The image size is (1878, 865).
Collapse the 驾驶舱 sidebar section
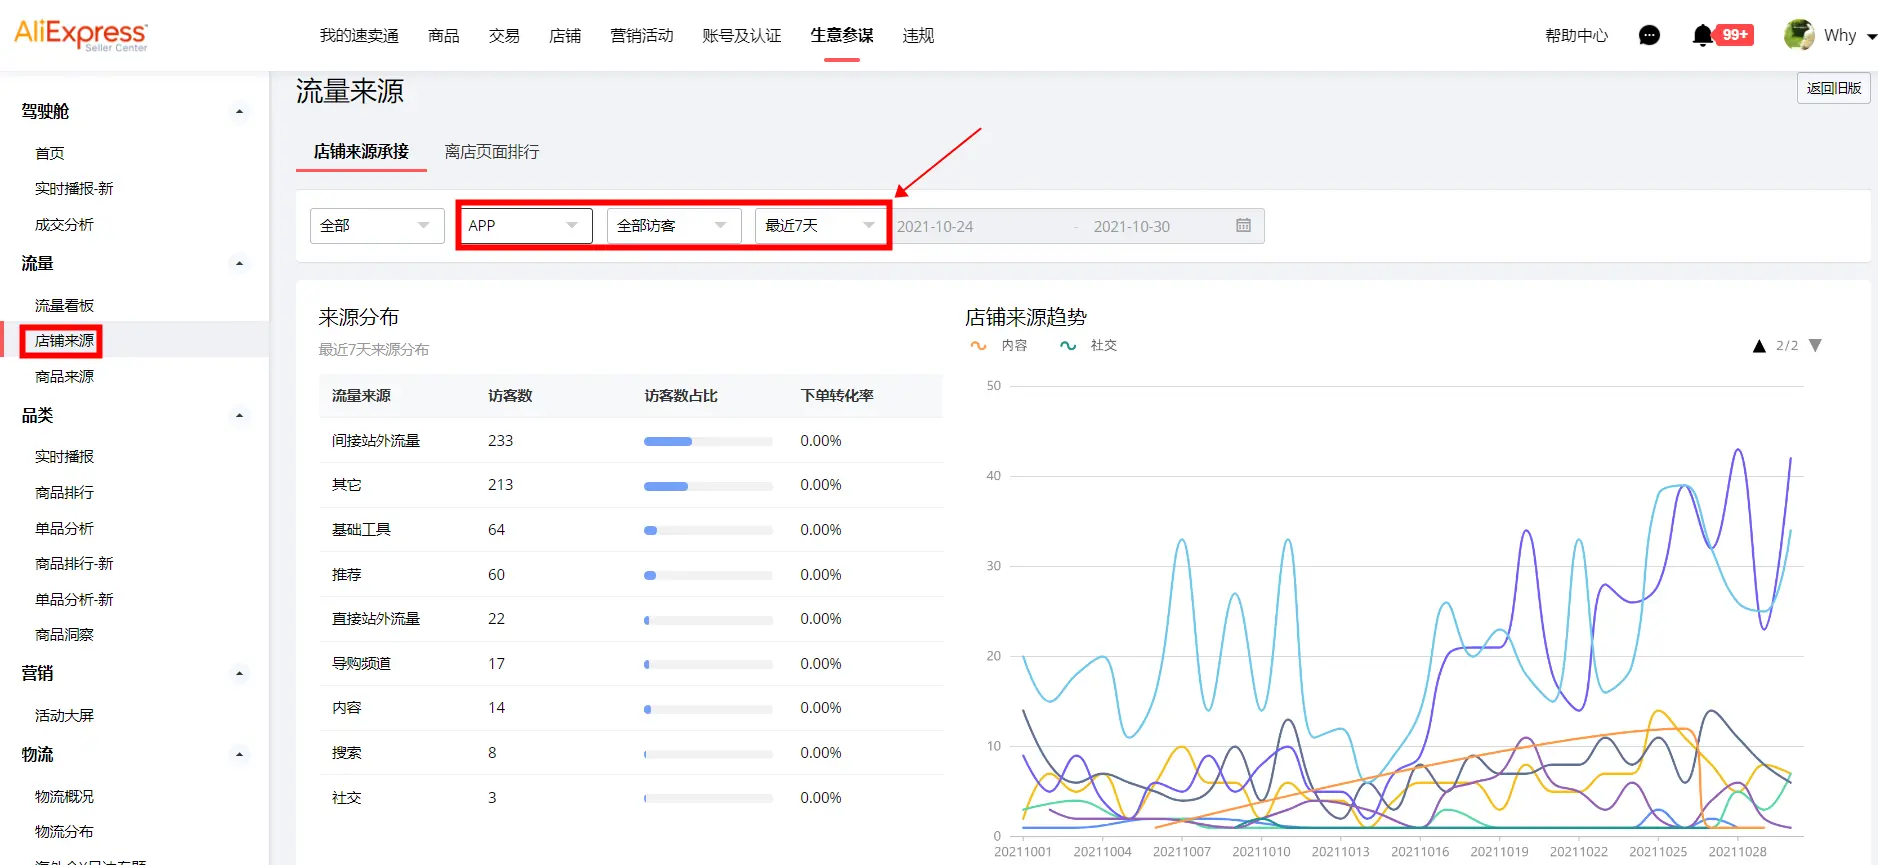239,112
